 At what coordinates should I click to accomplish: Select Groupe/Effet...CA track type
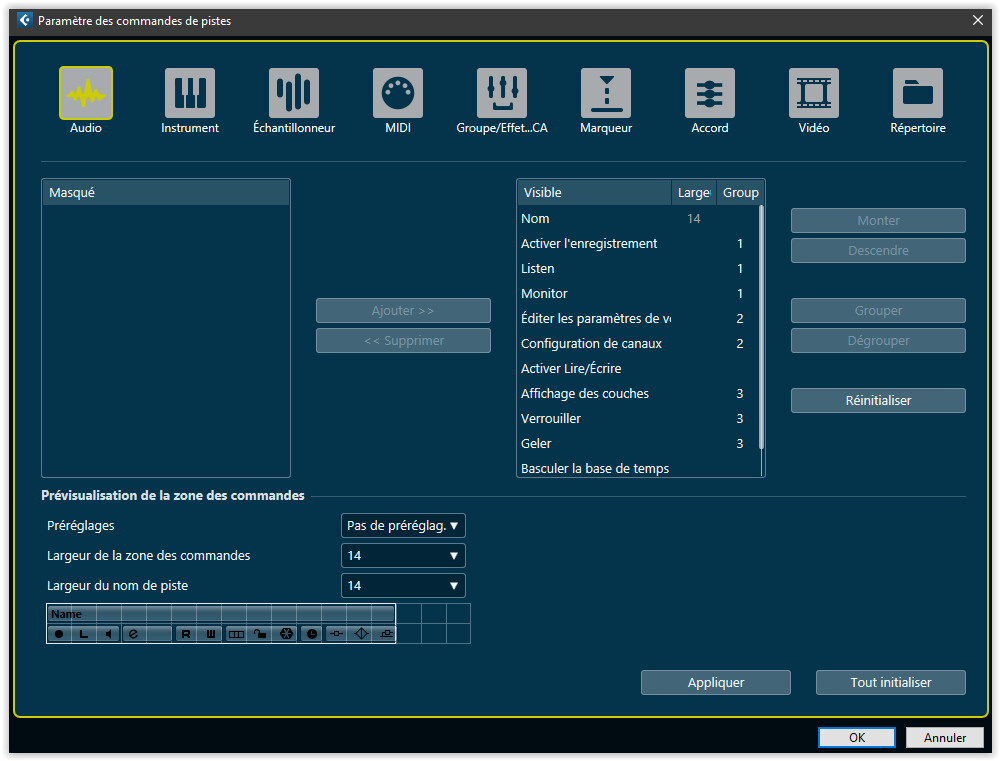502,93
